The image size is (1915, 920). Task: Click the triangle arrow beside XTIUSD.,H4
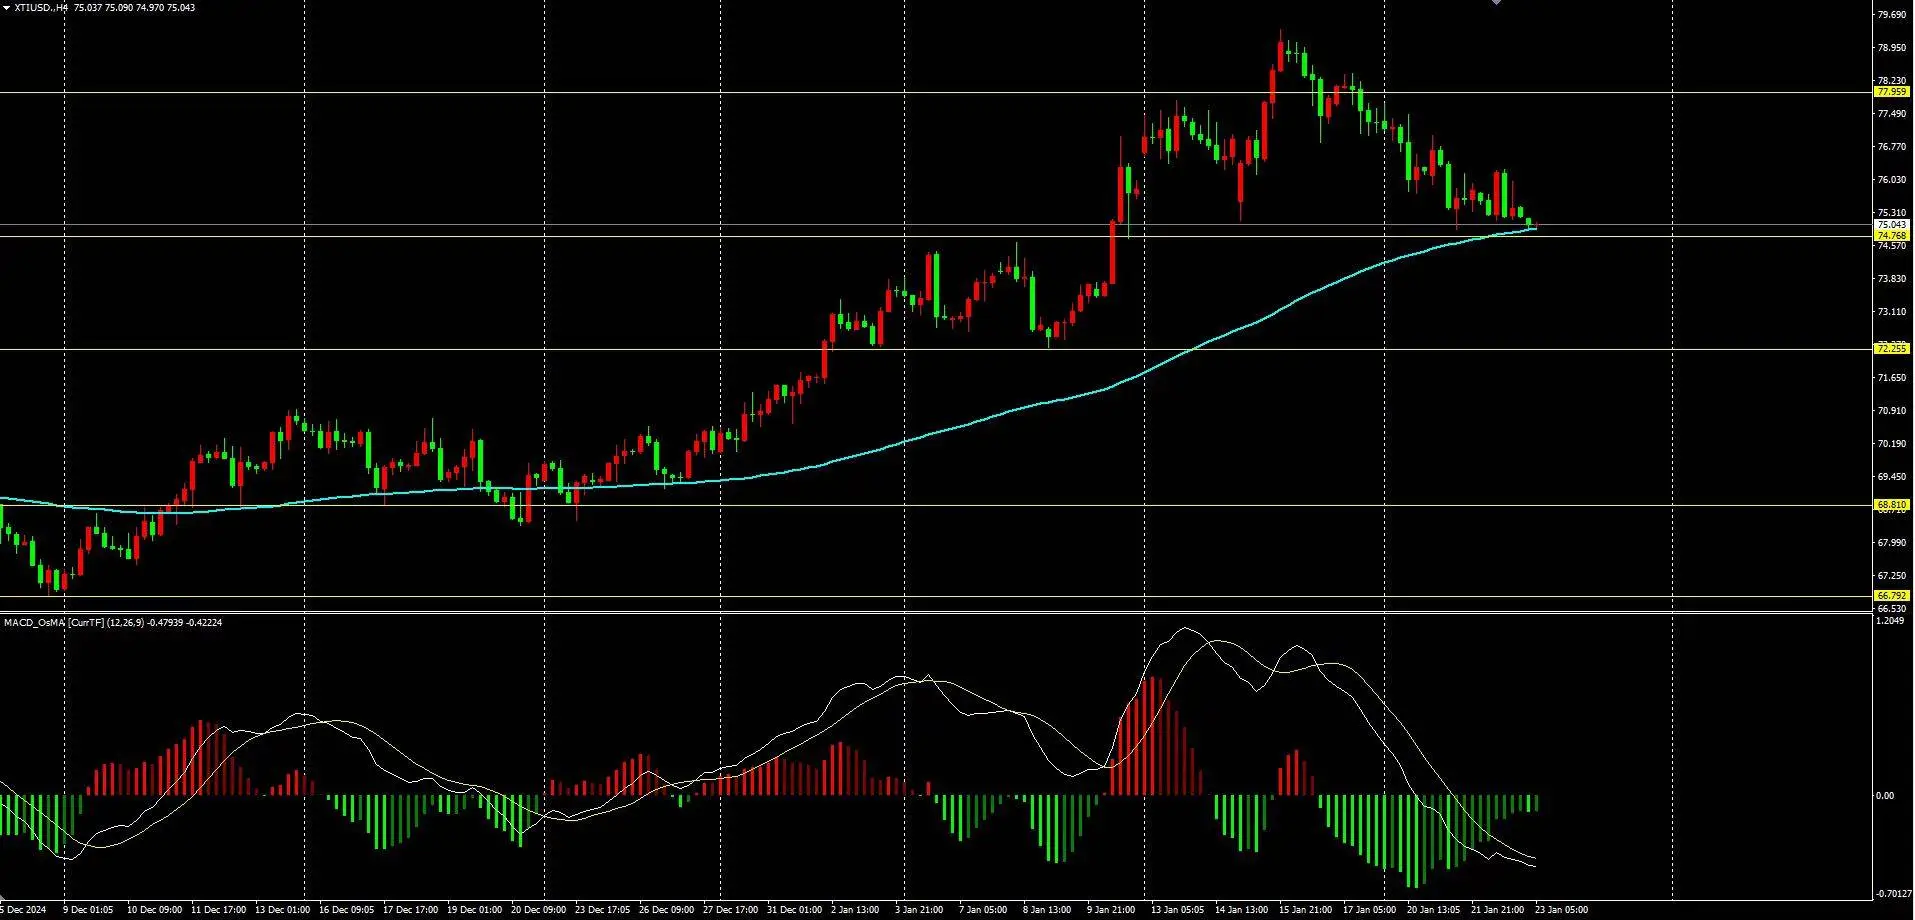[x=7, y=7]
